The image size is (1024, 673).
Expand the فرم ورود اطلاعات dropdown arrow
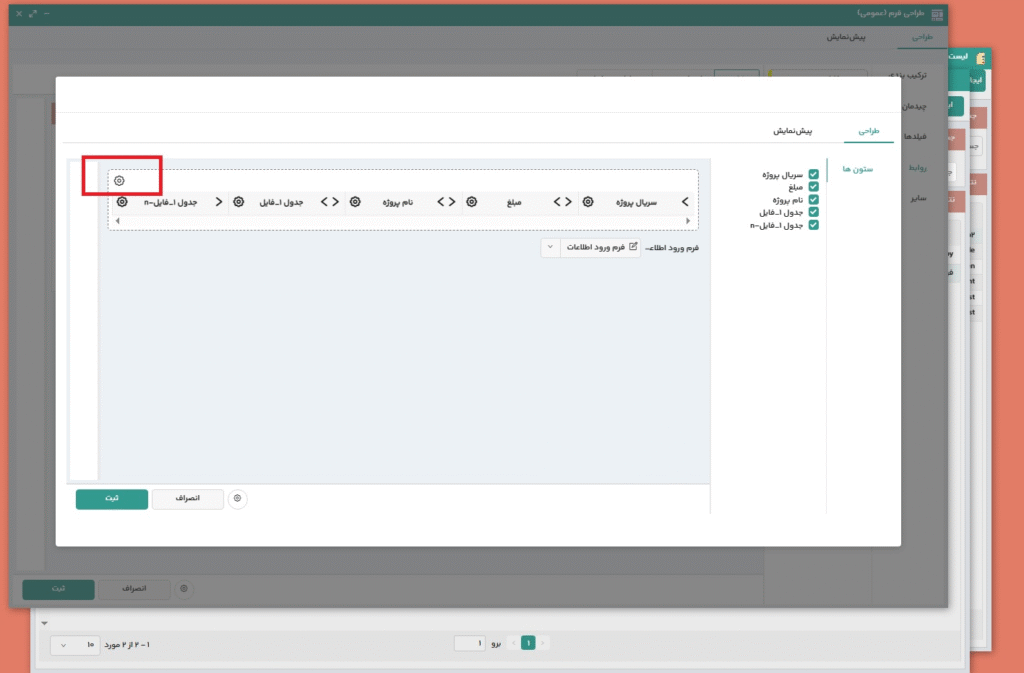pos(550,247)
